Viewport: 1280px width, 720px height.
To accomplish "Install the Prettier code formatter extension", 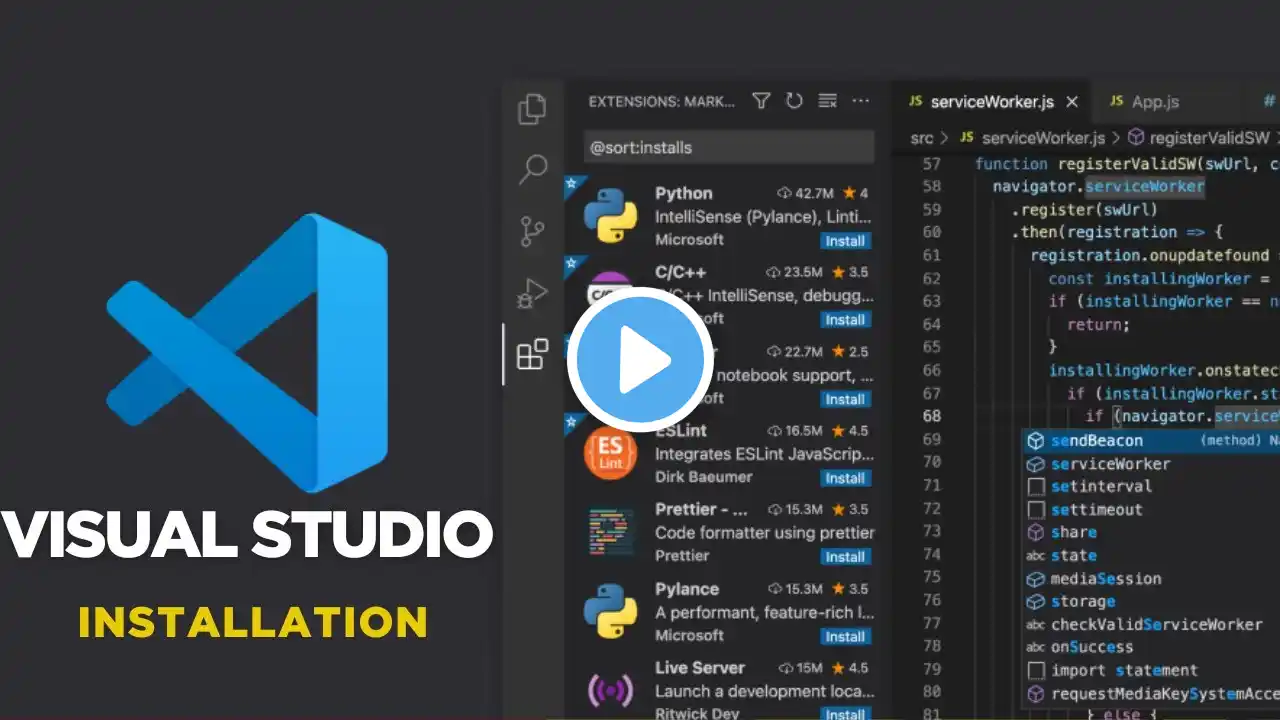I will [845, 557].
